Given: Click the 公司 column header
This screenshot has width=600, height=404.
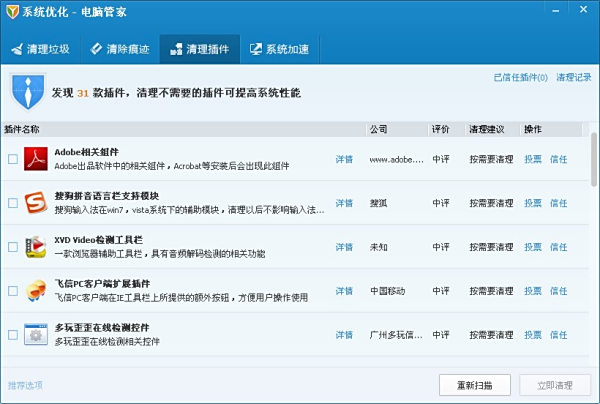Looking at the screenshot, I should (x=397, y=129).
